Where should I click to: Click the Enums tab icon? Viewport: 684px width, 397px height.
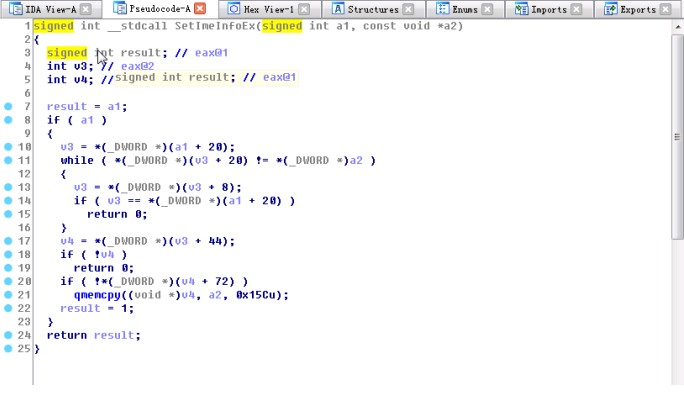[x=442, y=9]
